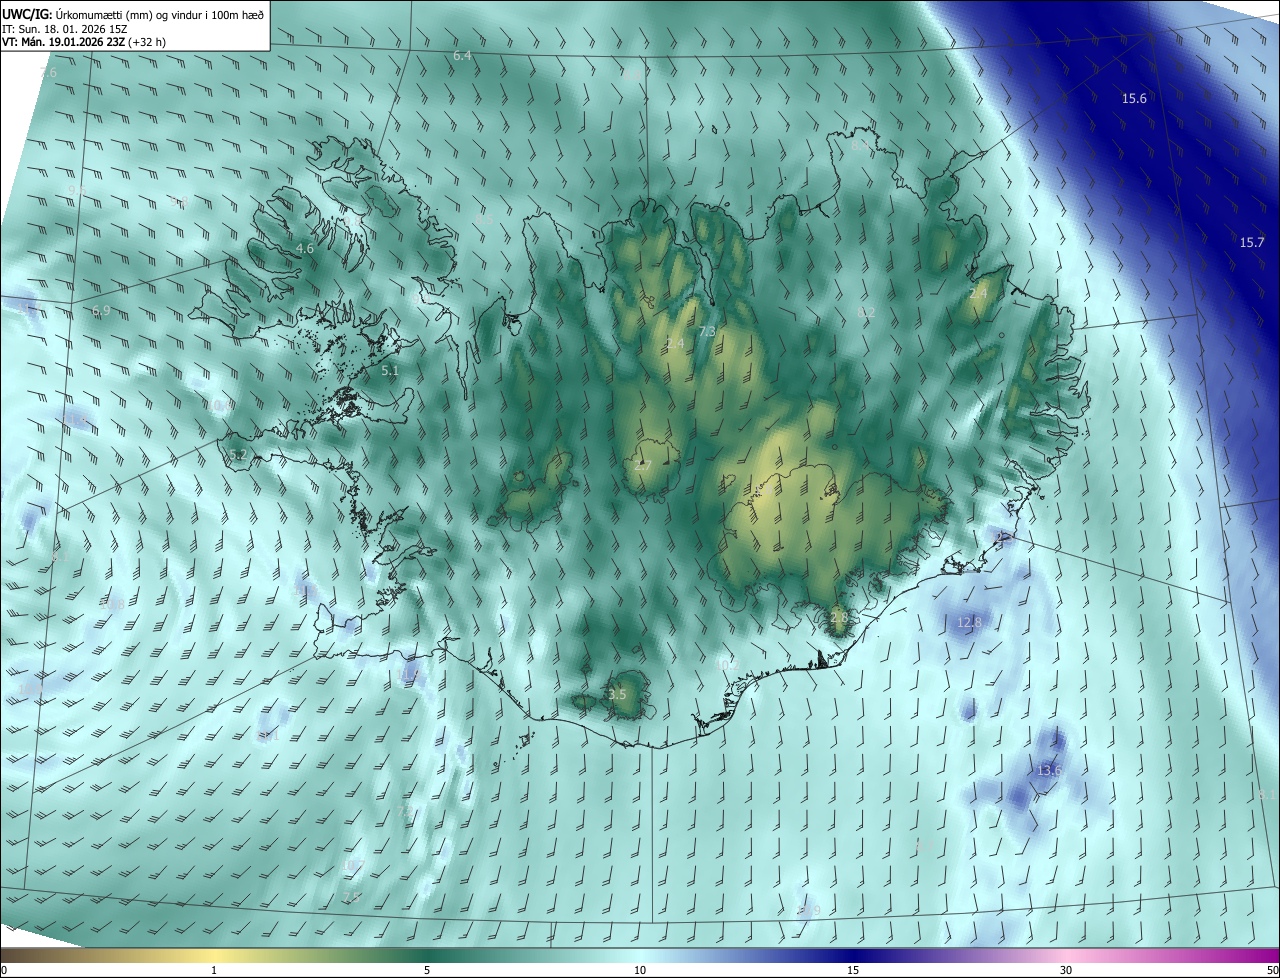Click the precipitation color scale bar
The width and height of the screenshot is (1280, 978).
(x=640, y=956)
